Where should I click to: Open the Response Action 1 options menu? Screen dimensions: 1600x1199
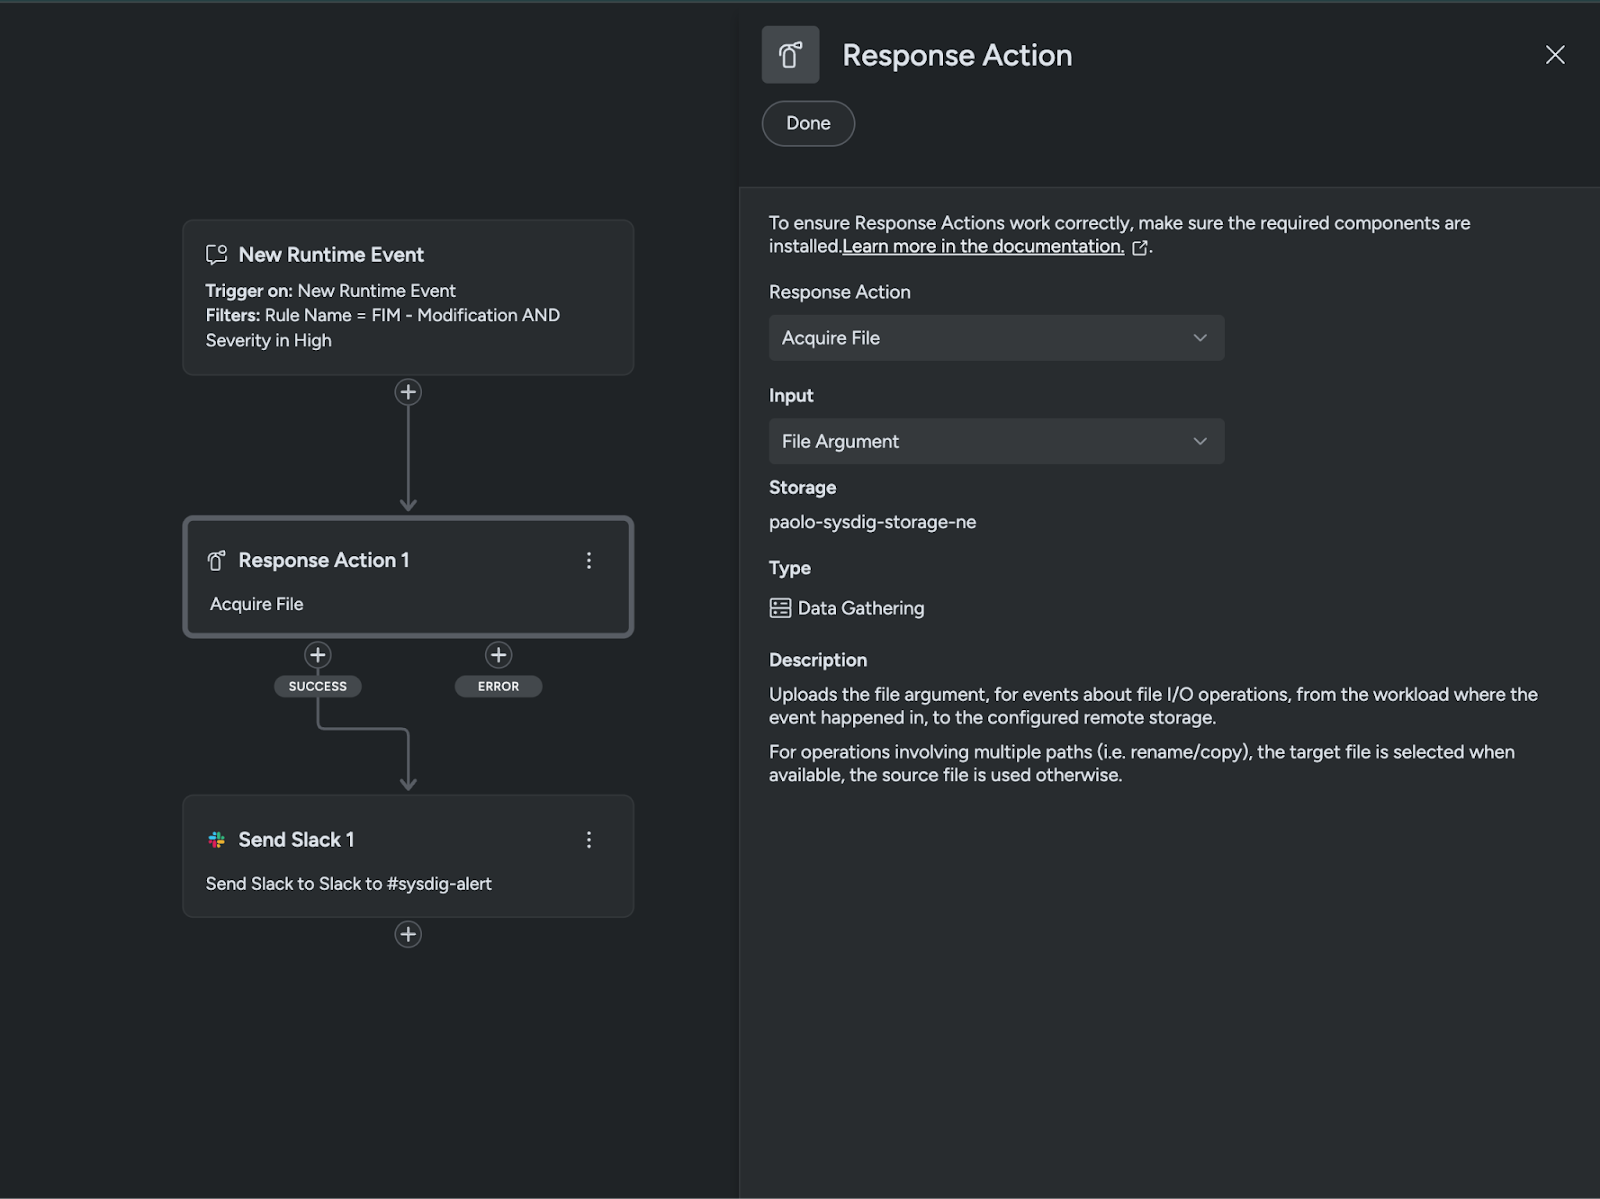coord(589,561)
